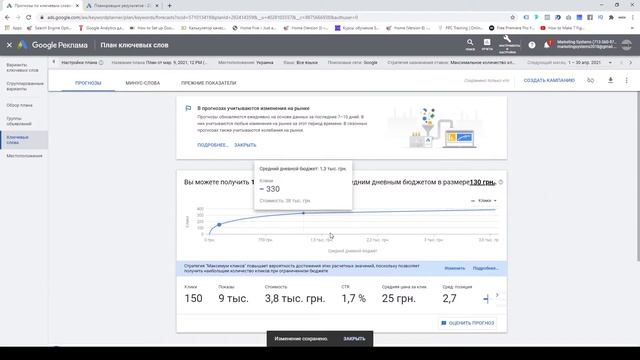Click the 3,8 тыс. грн. cost value
Viewport: 640px width, 360px height.
click(x=295, y=298)
